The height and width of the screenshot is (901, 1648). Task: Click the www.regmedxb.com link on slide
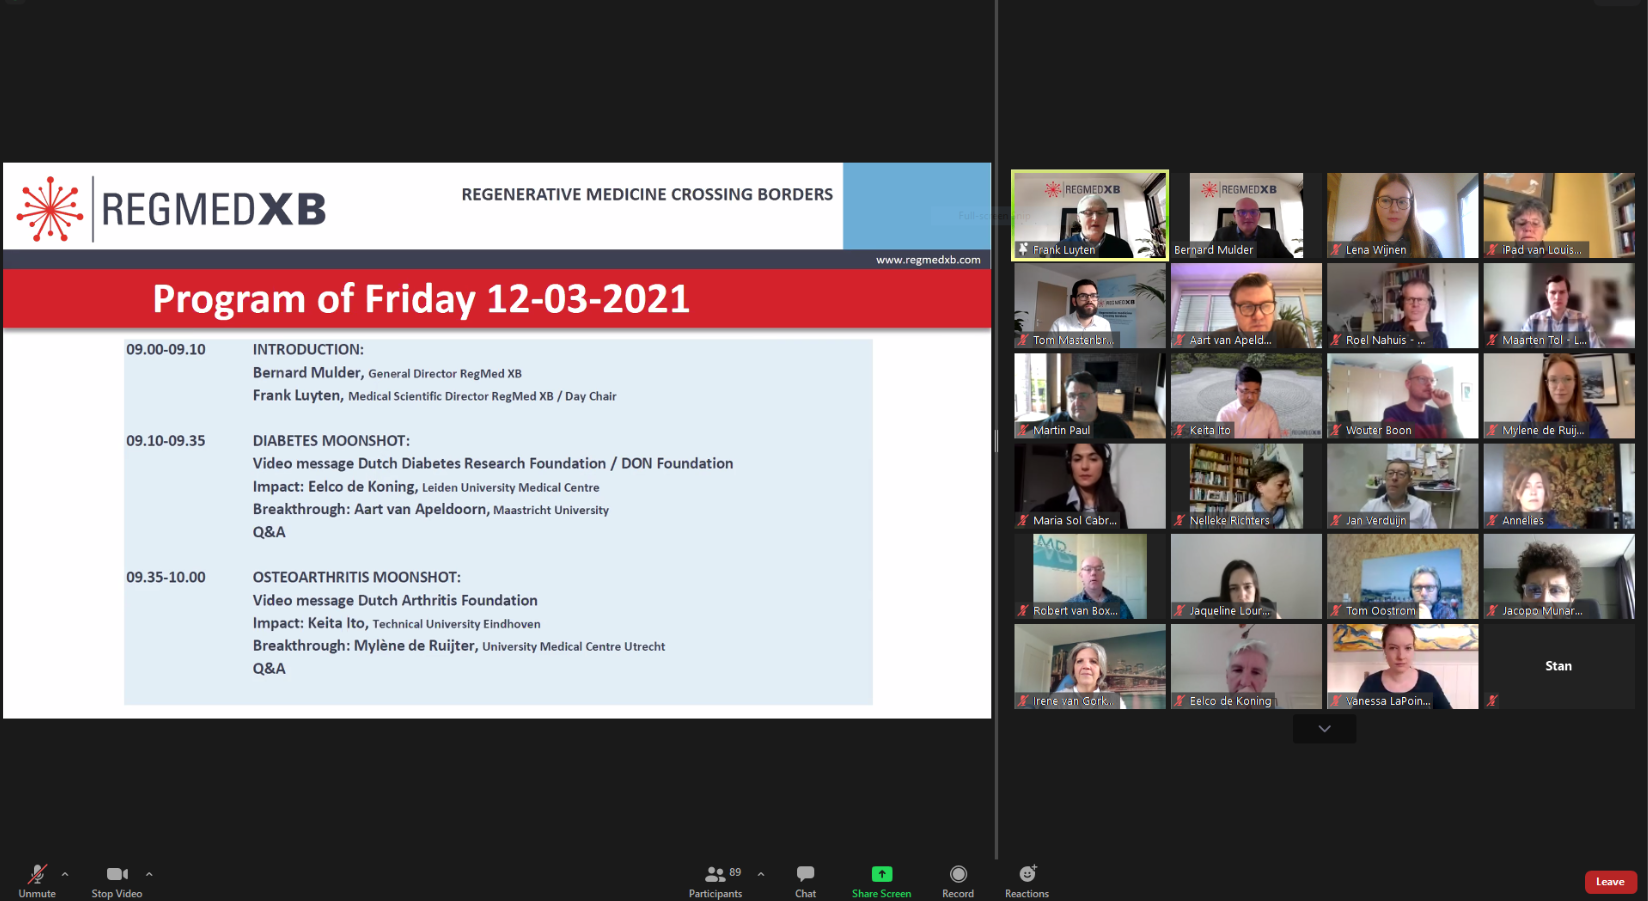(928, 260)
